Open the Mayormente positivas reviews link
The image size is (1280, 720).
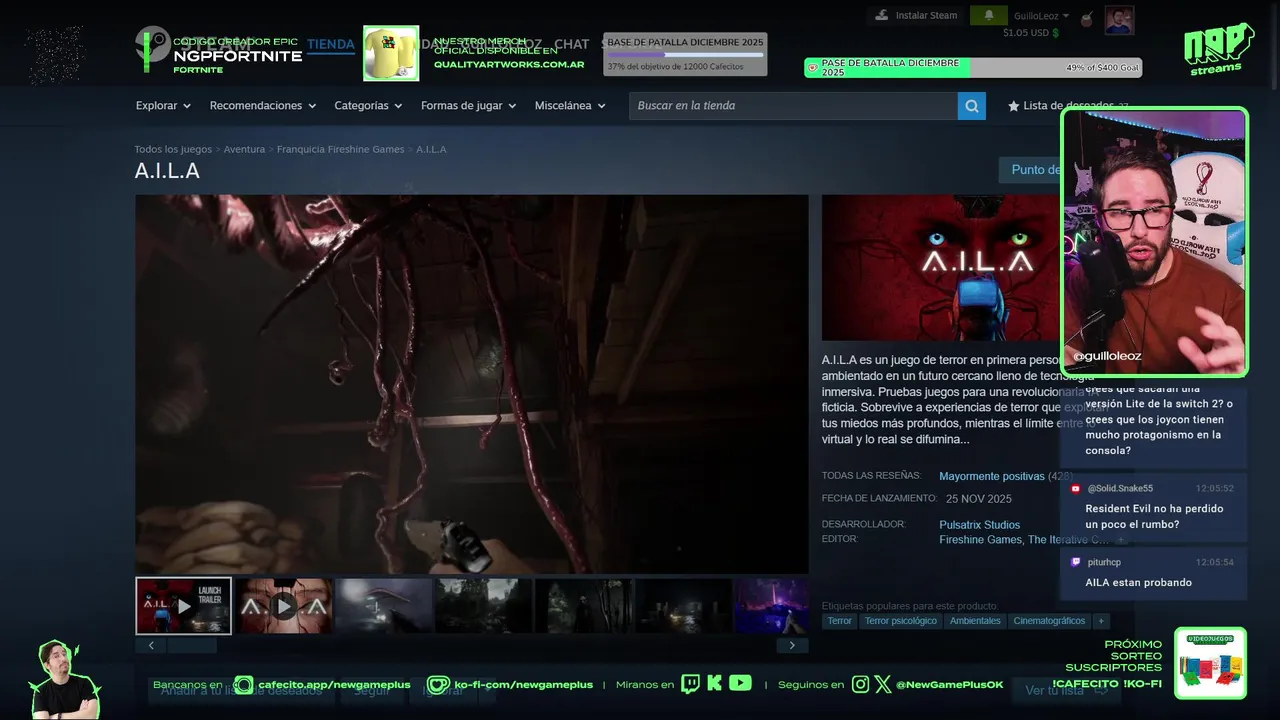[991, 476]
